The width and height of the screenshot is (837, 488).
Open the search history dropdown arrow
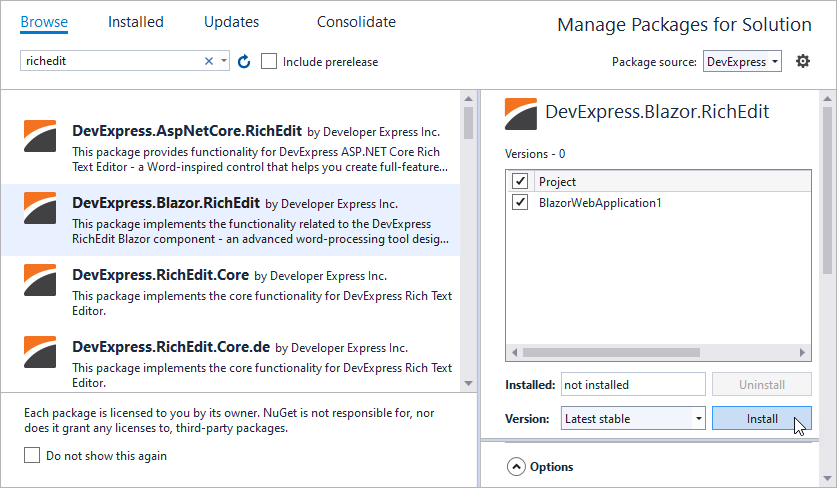pos(224,61)
